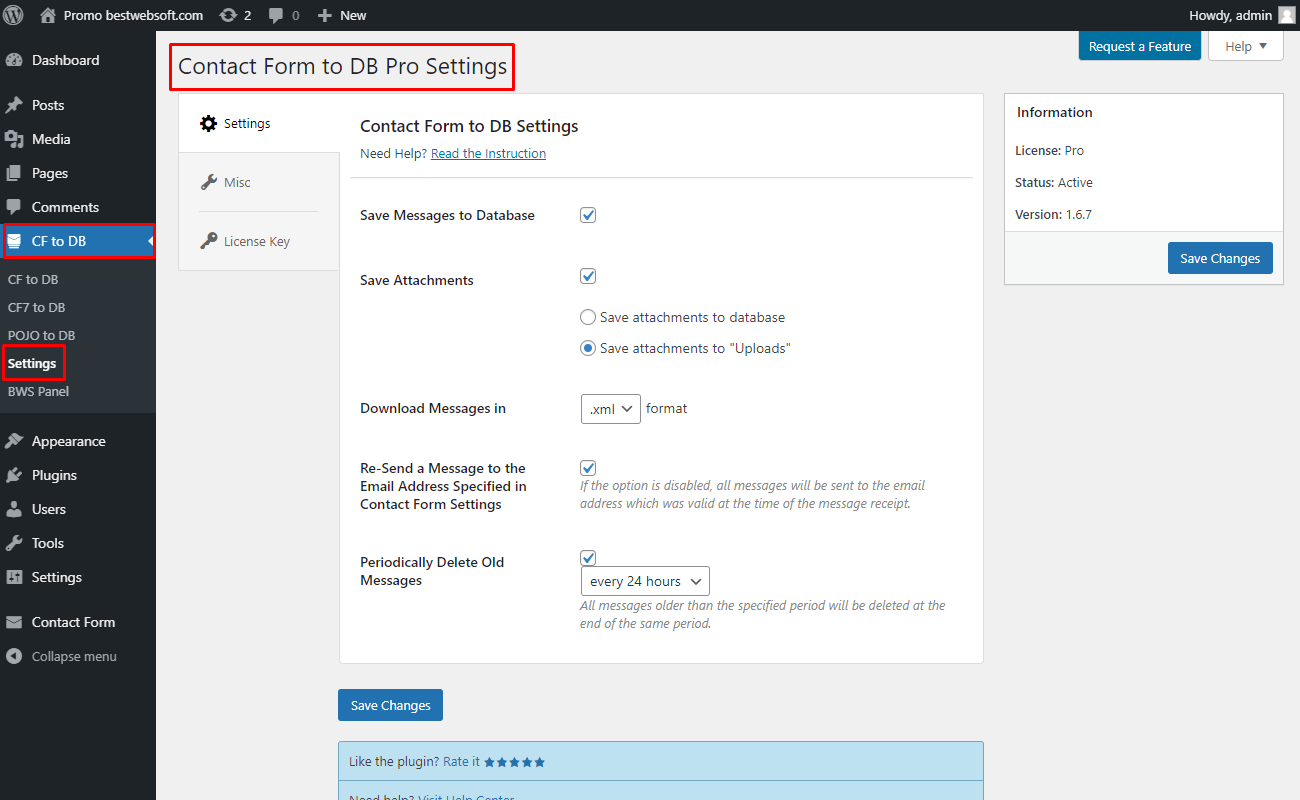
Task: Click the Users person icon
Action: coord(14,509)
